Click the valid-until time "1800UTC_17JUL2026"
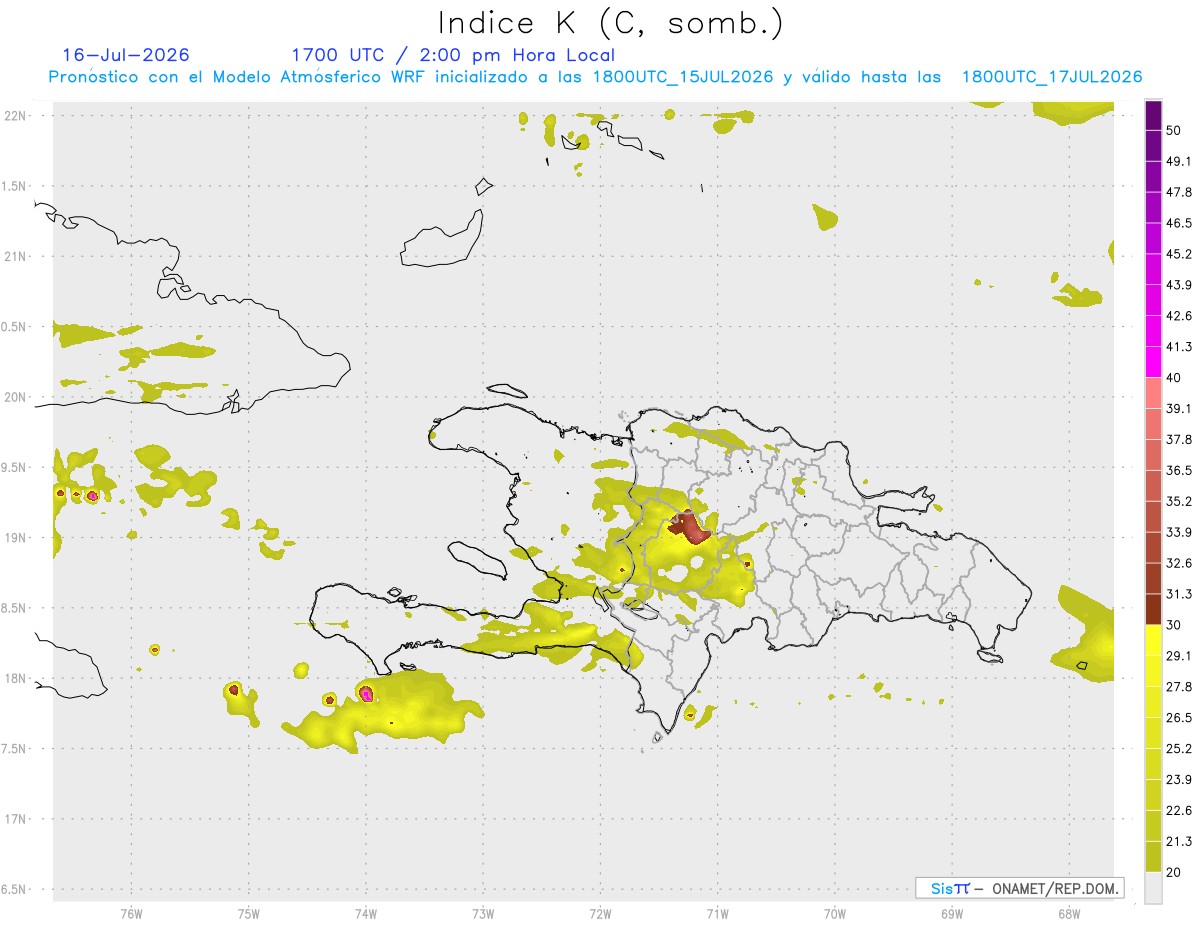The image size is (1200, 927). click(1052, 77)
